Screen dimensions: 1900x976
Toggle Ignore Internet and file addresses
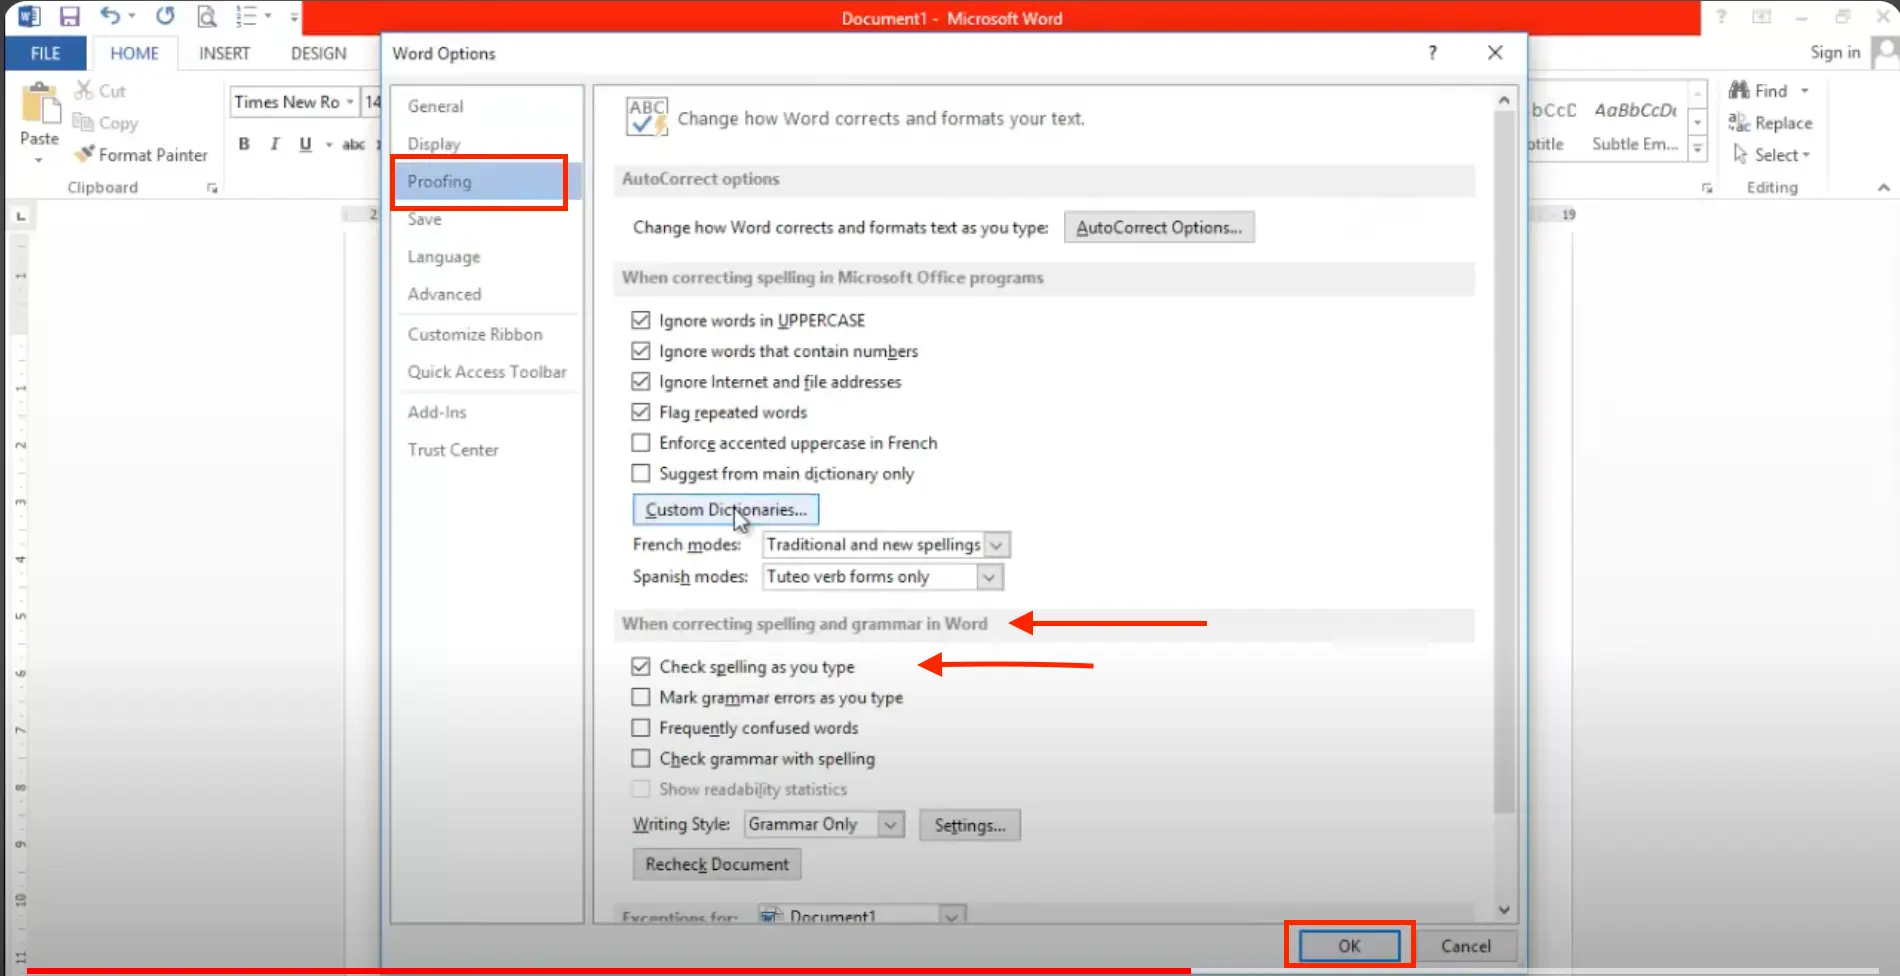click(641, 381)
